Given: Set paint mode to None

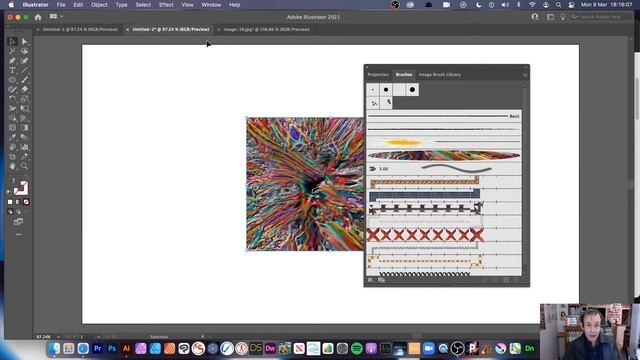Looking at the screenshot, I should pos(26,202).
